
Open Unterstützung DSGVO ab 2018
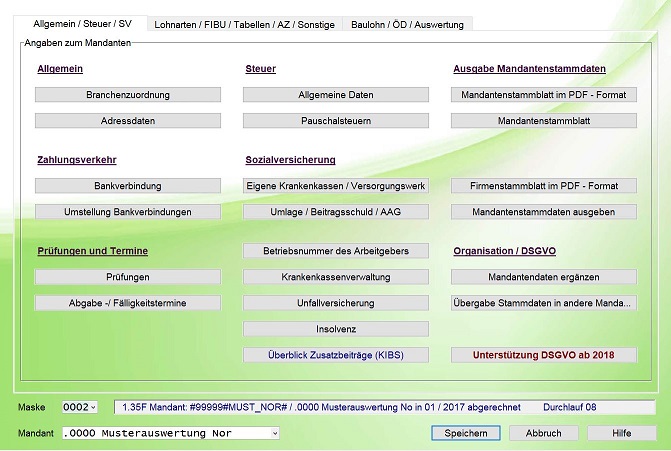(544, 355)
